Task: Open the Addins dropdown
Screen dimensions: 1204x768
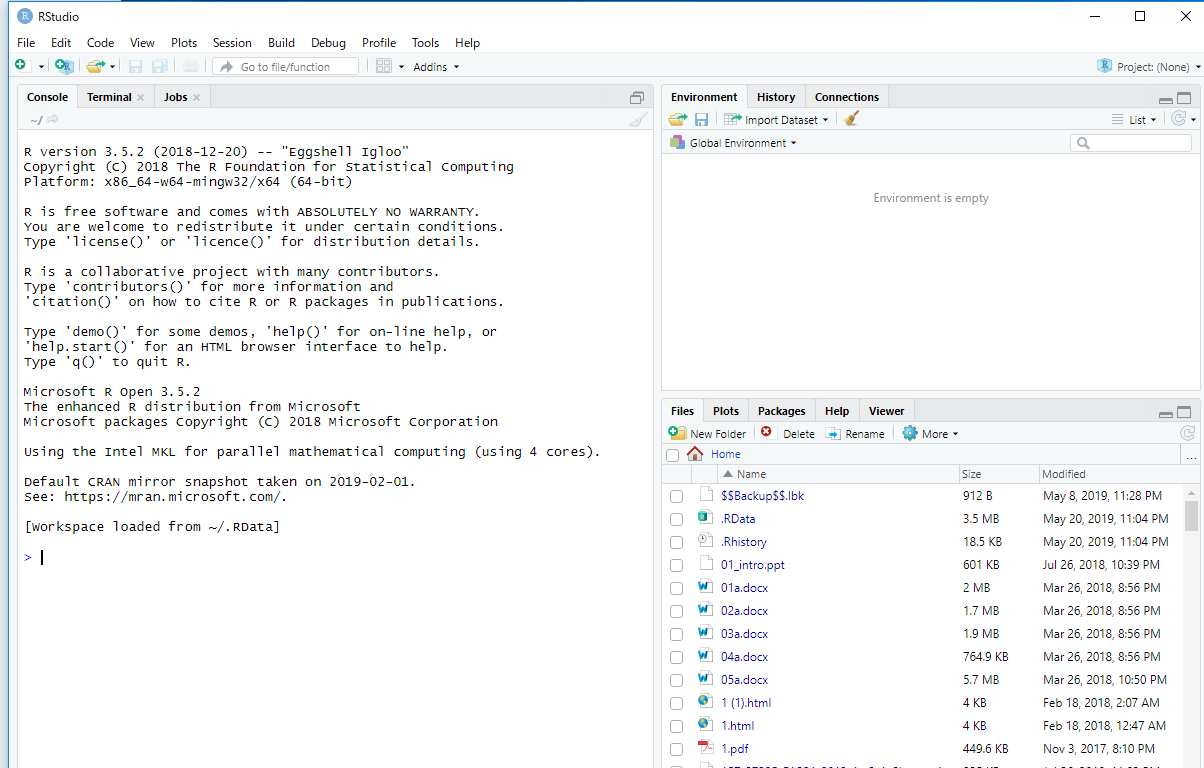Action: point(436,67)
